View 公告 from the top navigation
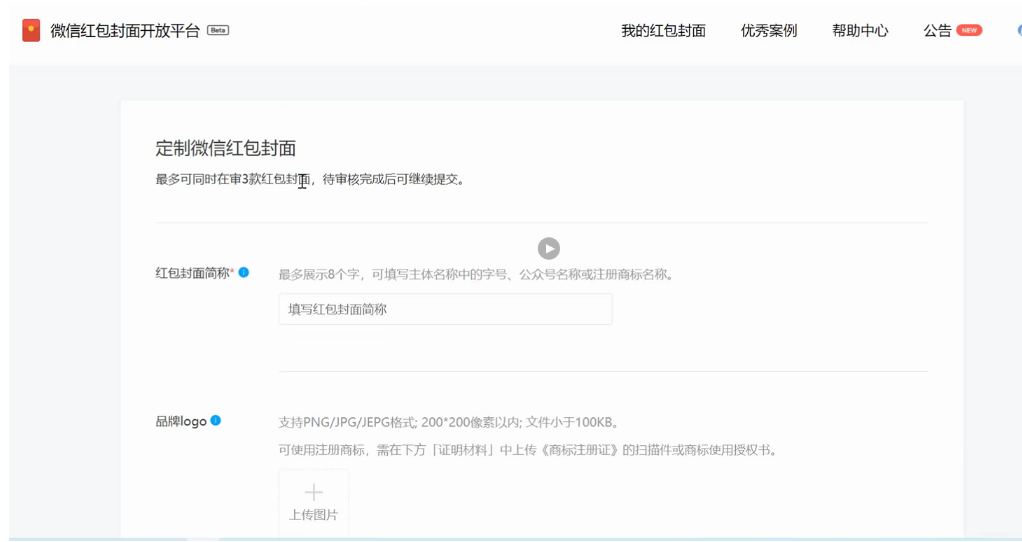Screen dimensions: 1022x542 pos(937,31)
